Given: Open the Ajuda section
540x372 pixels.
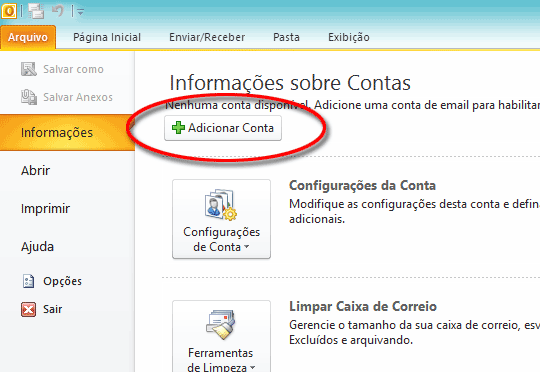Looking at the screenshot, I should (x=37, y=247).
